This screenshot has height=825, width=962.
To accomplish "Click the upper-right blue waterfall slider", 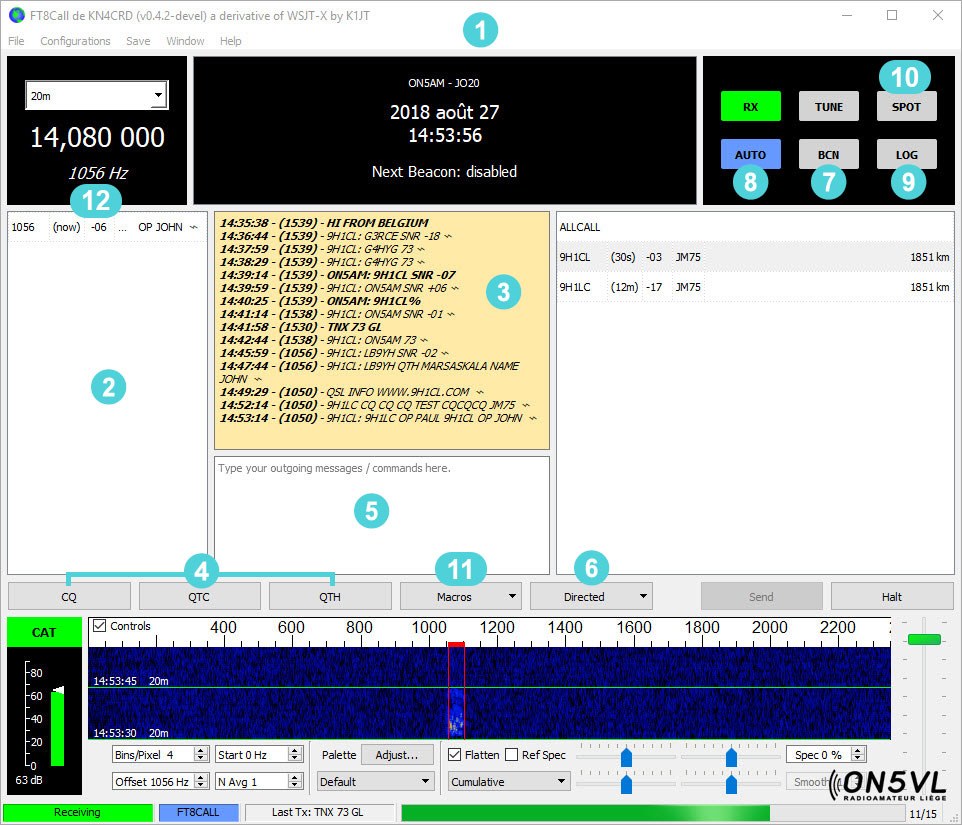I will [x=731, y=757].
